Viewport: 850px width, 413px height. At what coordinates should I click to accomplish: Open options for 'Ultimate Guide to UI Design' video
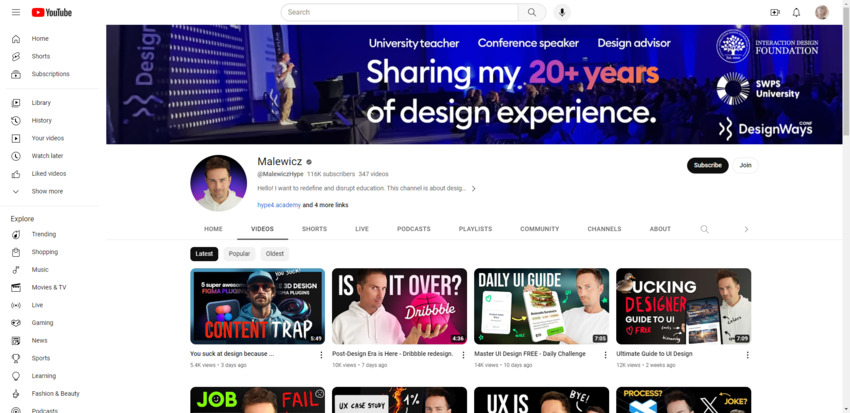[748, 355]
